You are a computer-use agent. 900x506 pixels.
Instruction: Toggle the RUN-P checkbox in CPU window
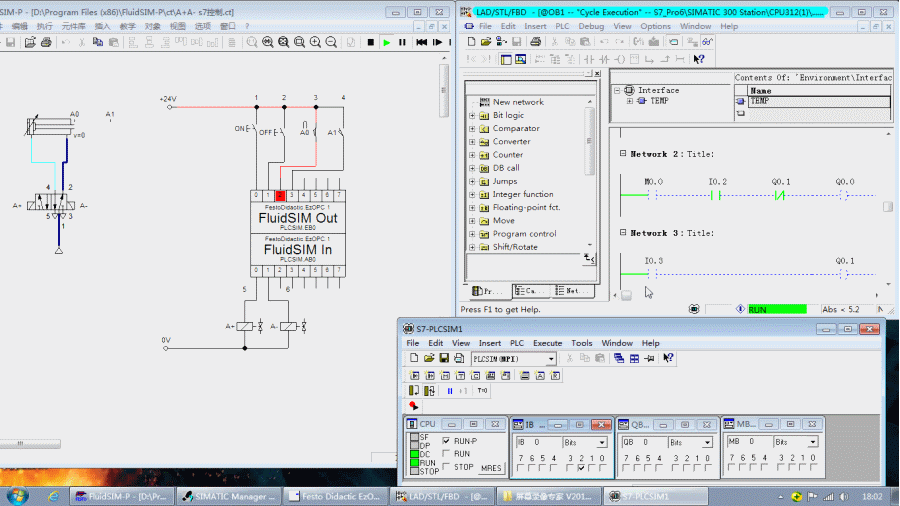coord(447,441)
